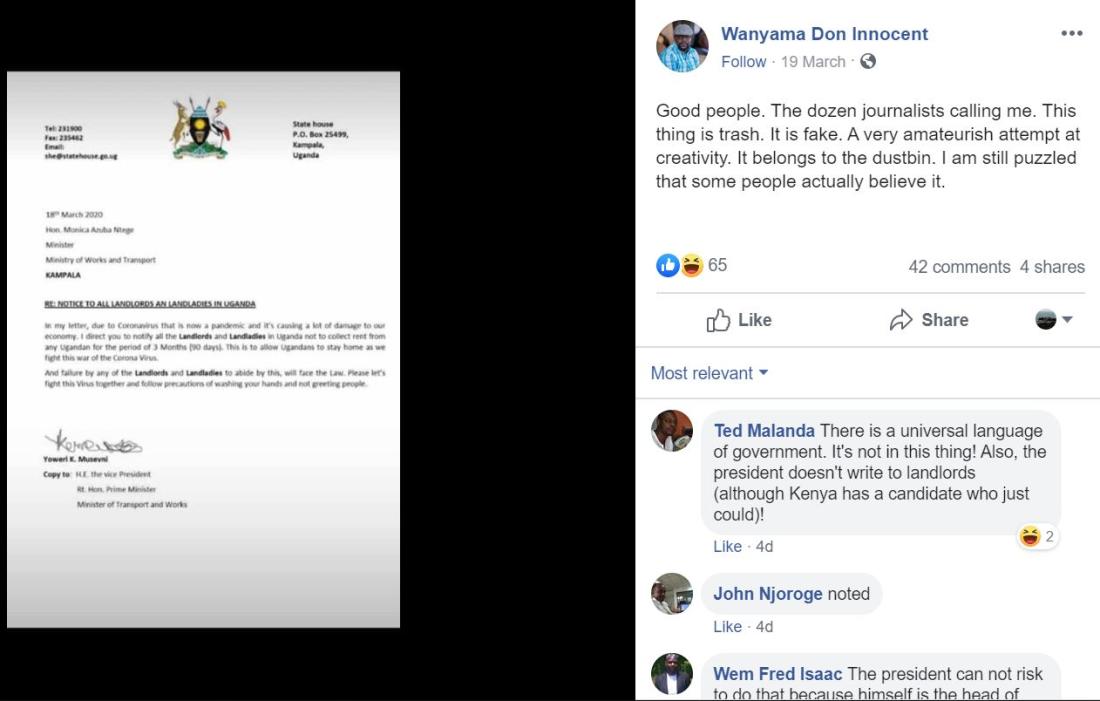Click the blue like reaction icon
The image size is (1100, 701).
(667, 265)
